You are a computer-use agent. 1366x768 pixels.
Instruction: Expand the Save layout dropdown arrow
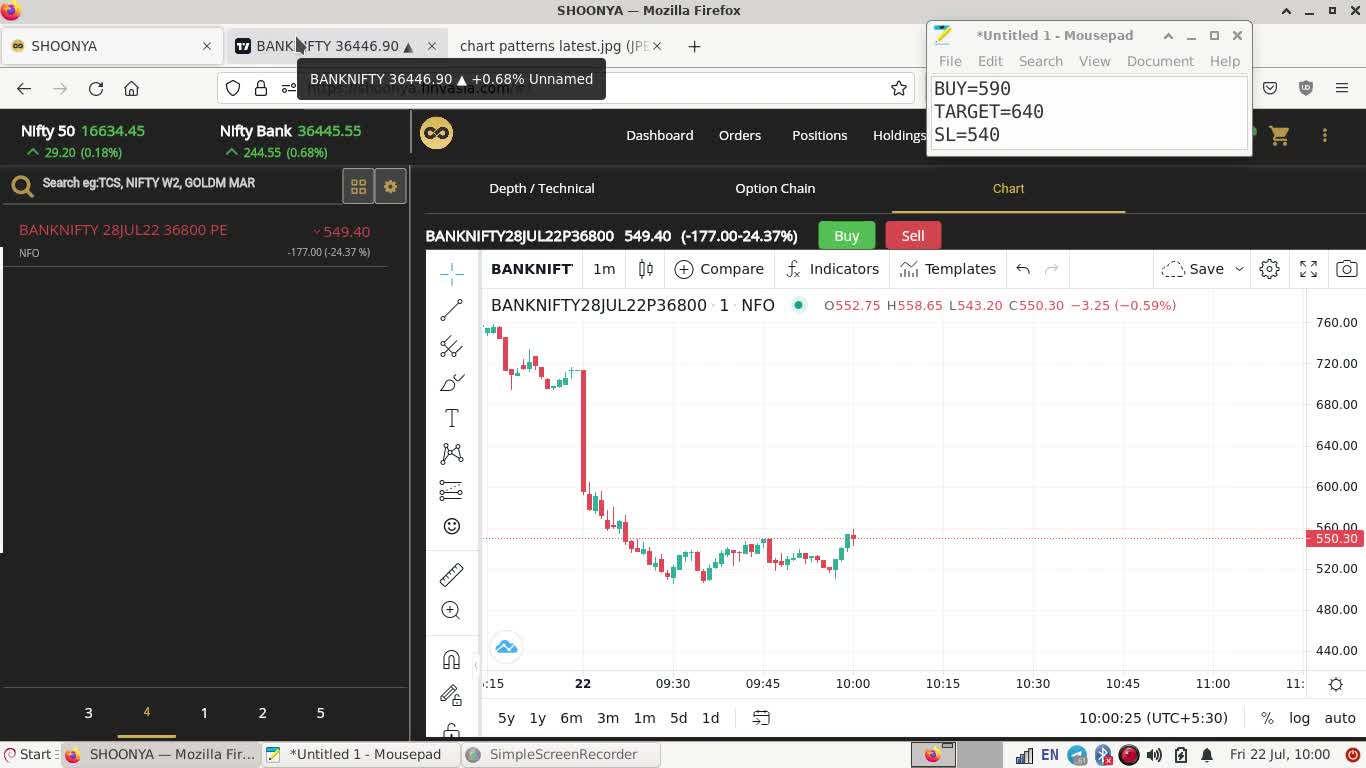1239,269
